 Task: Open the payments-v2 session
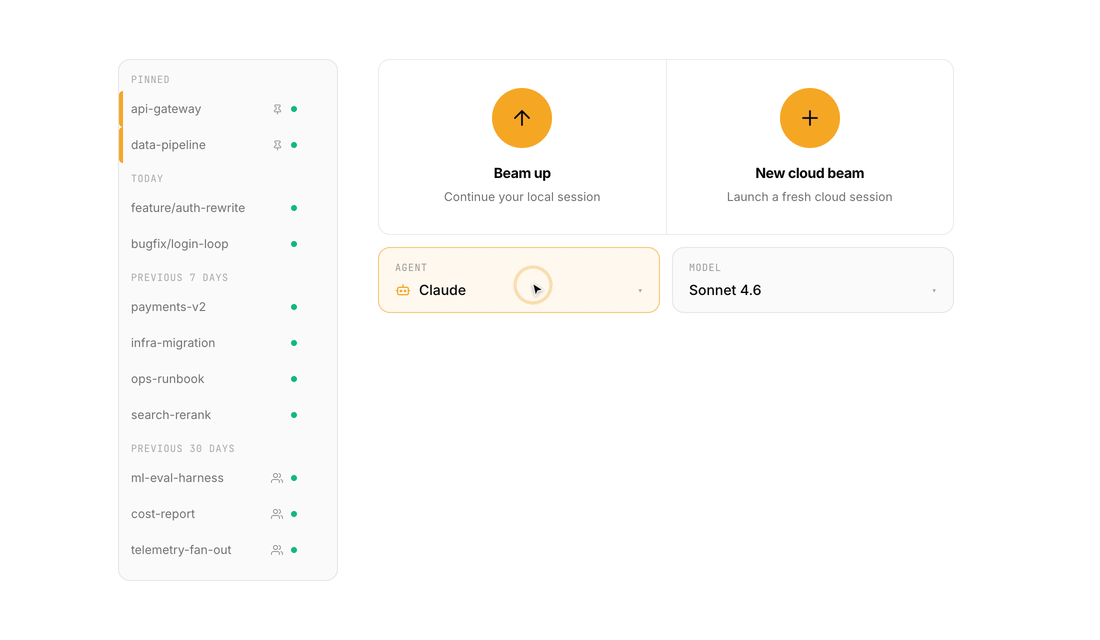tap(228, 307)
